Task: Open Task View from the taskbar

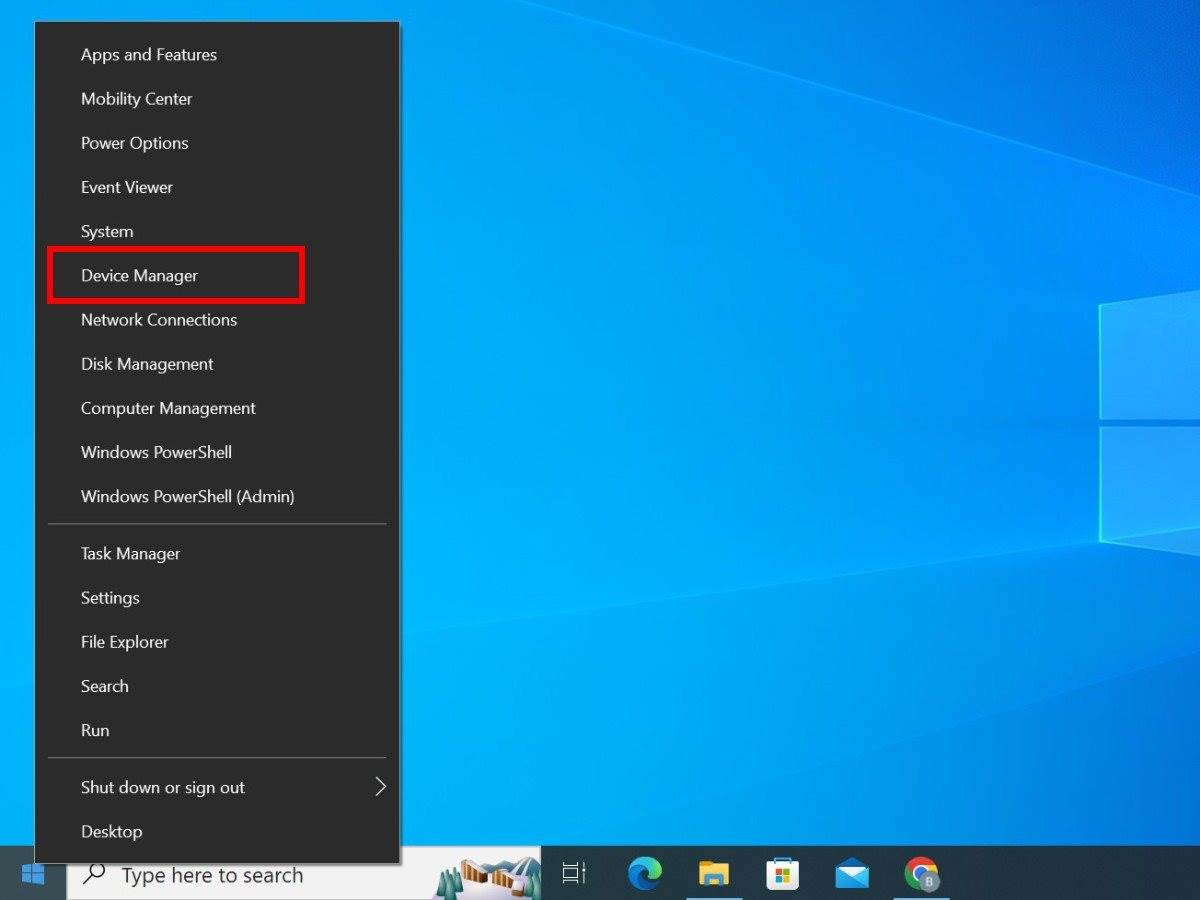Action: pyautogui.click(x=574, y=874)
